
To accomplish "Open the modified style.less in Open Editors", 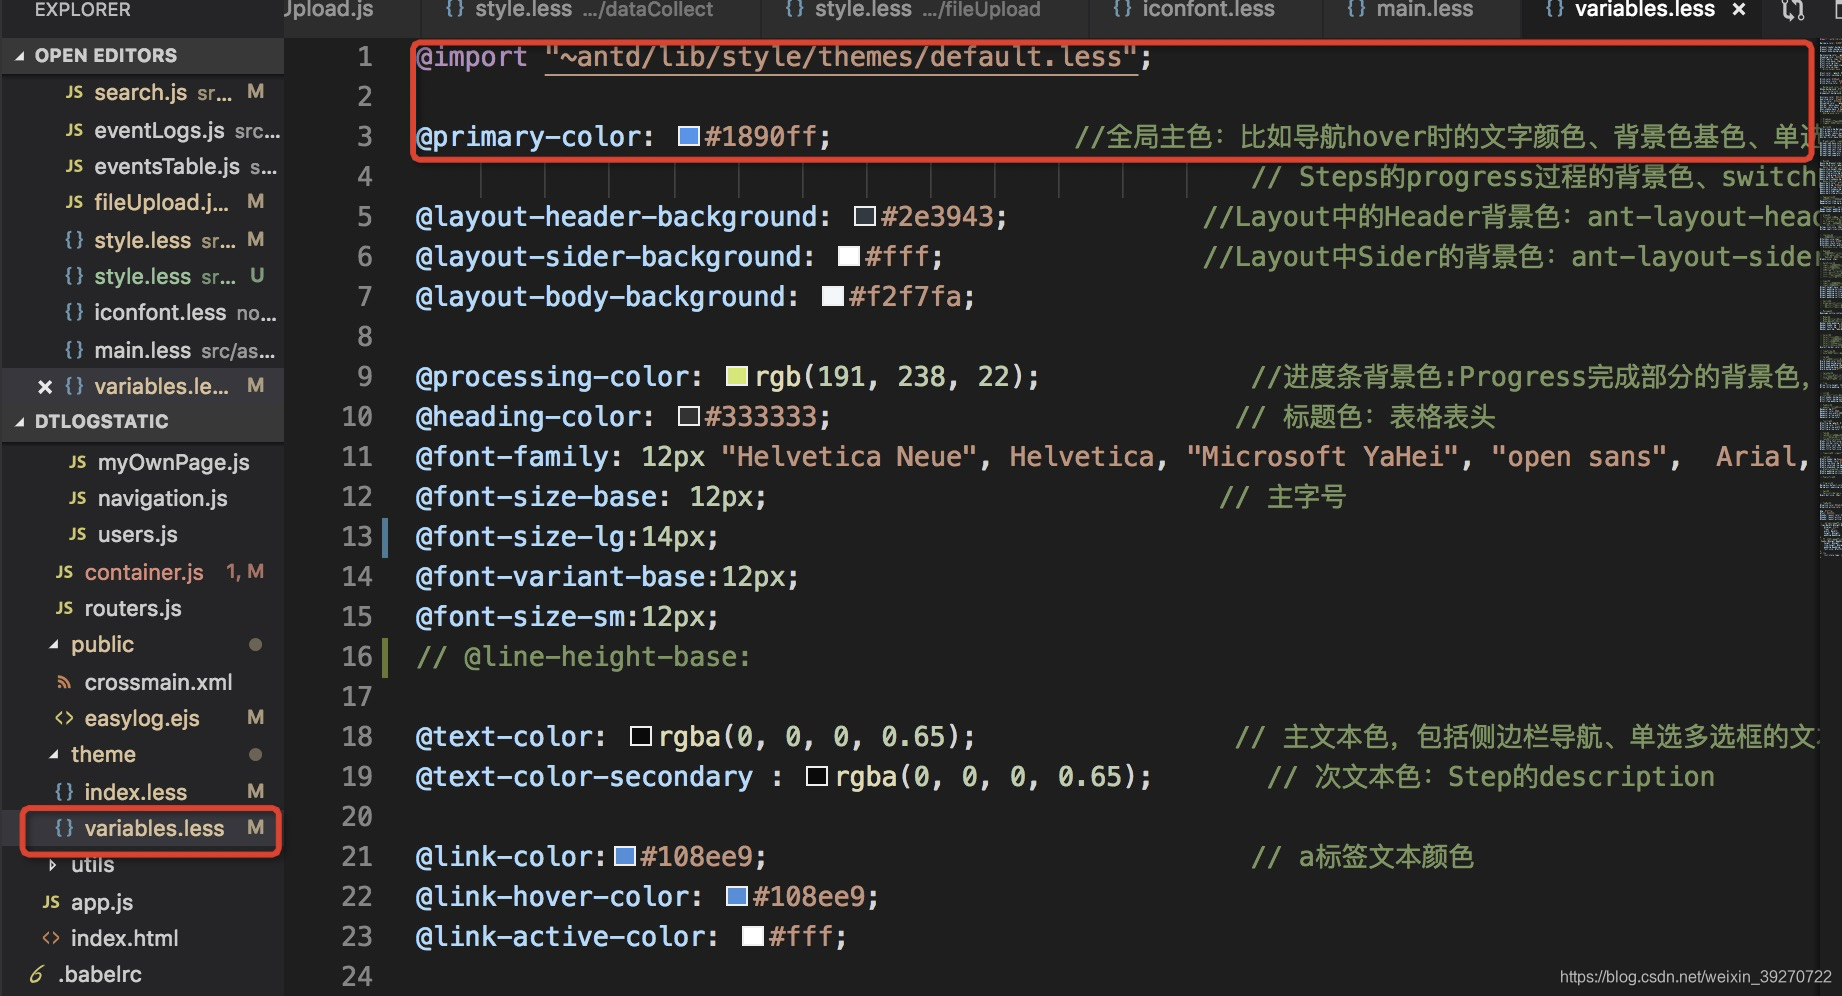I will point(142,240).
